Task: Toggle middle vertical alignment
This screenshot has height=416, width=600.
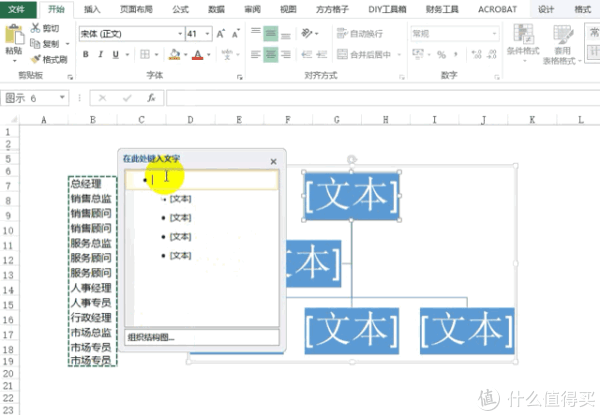Action: (271, 34)
